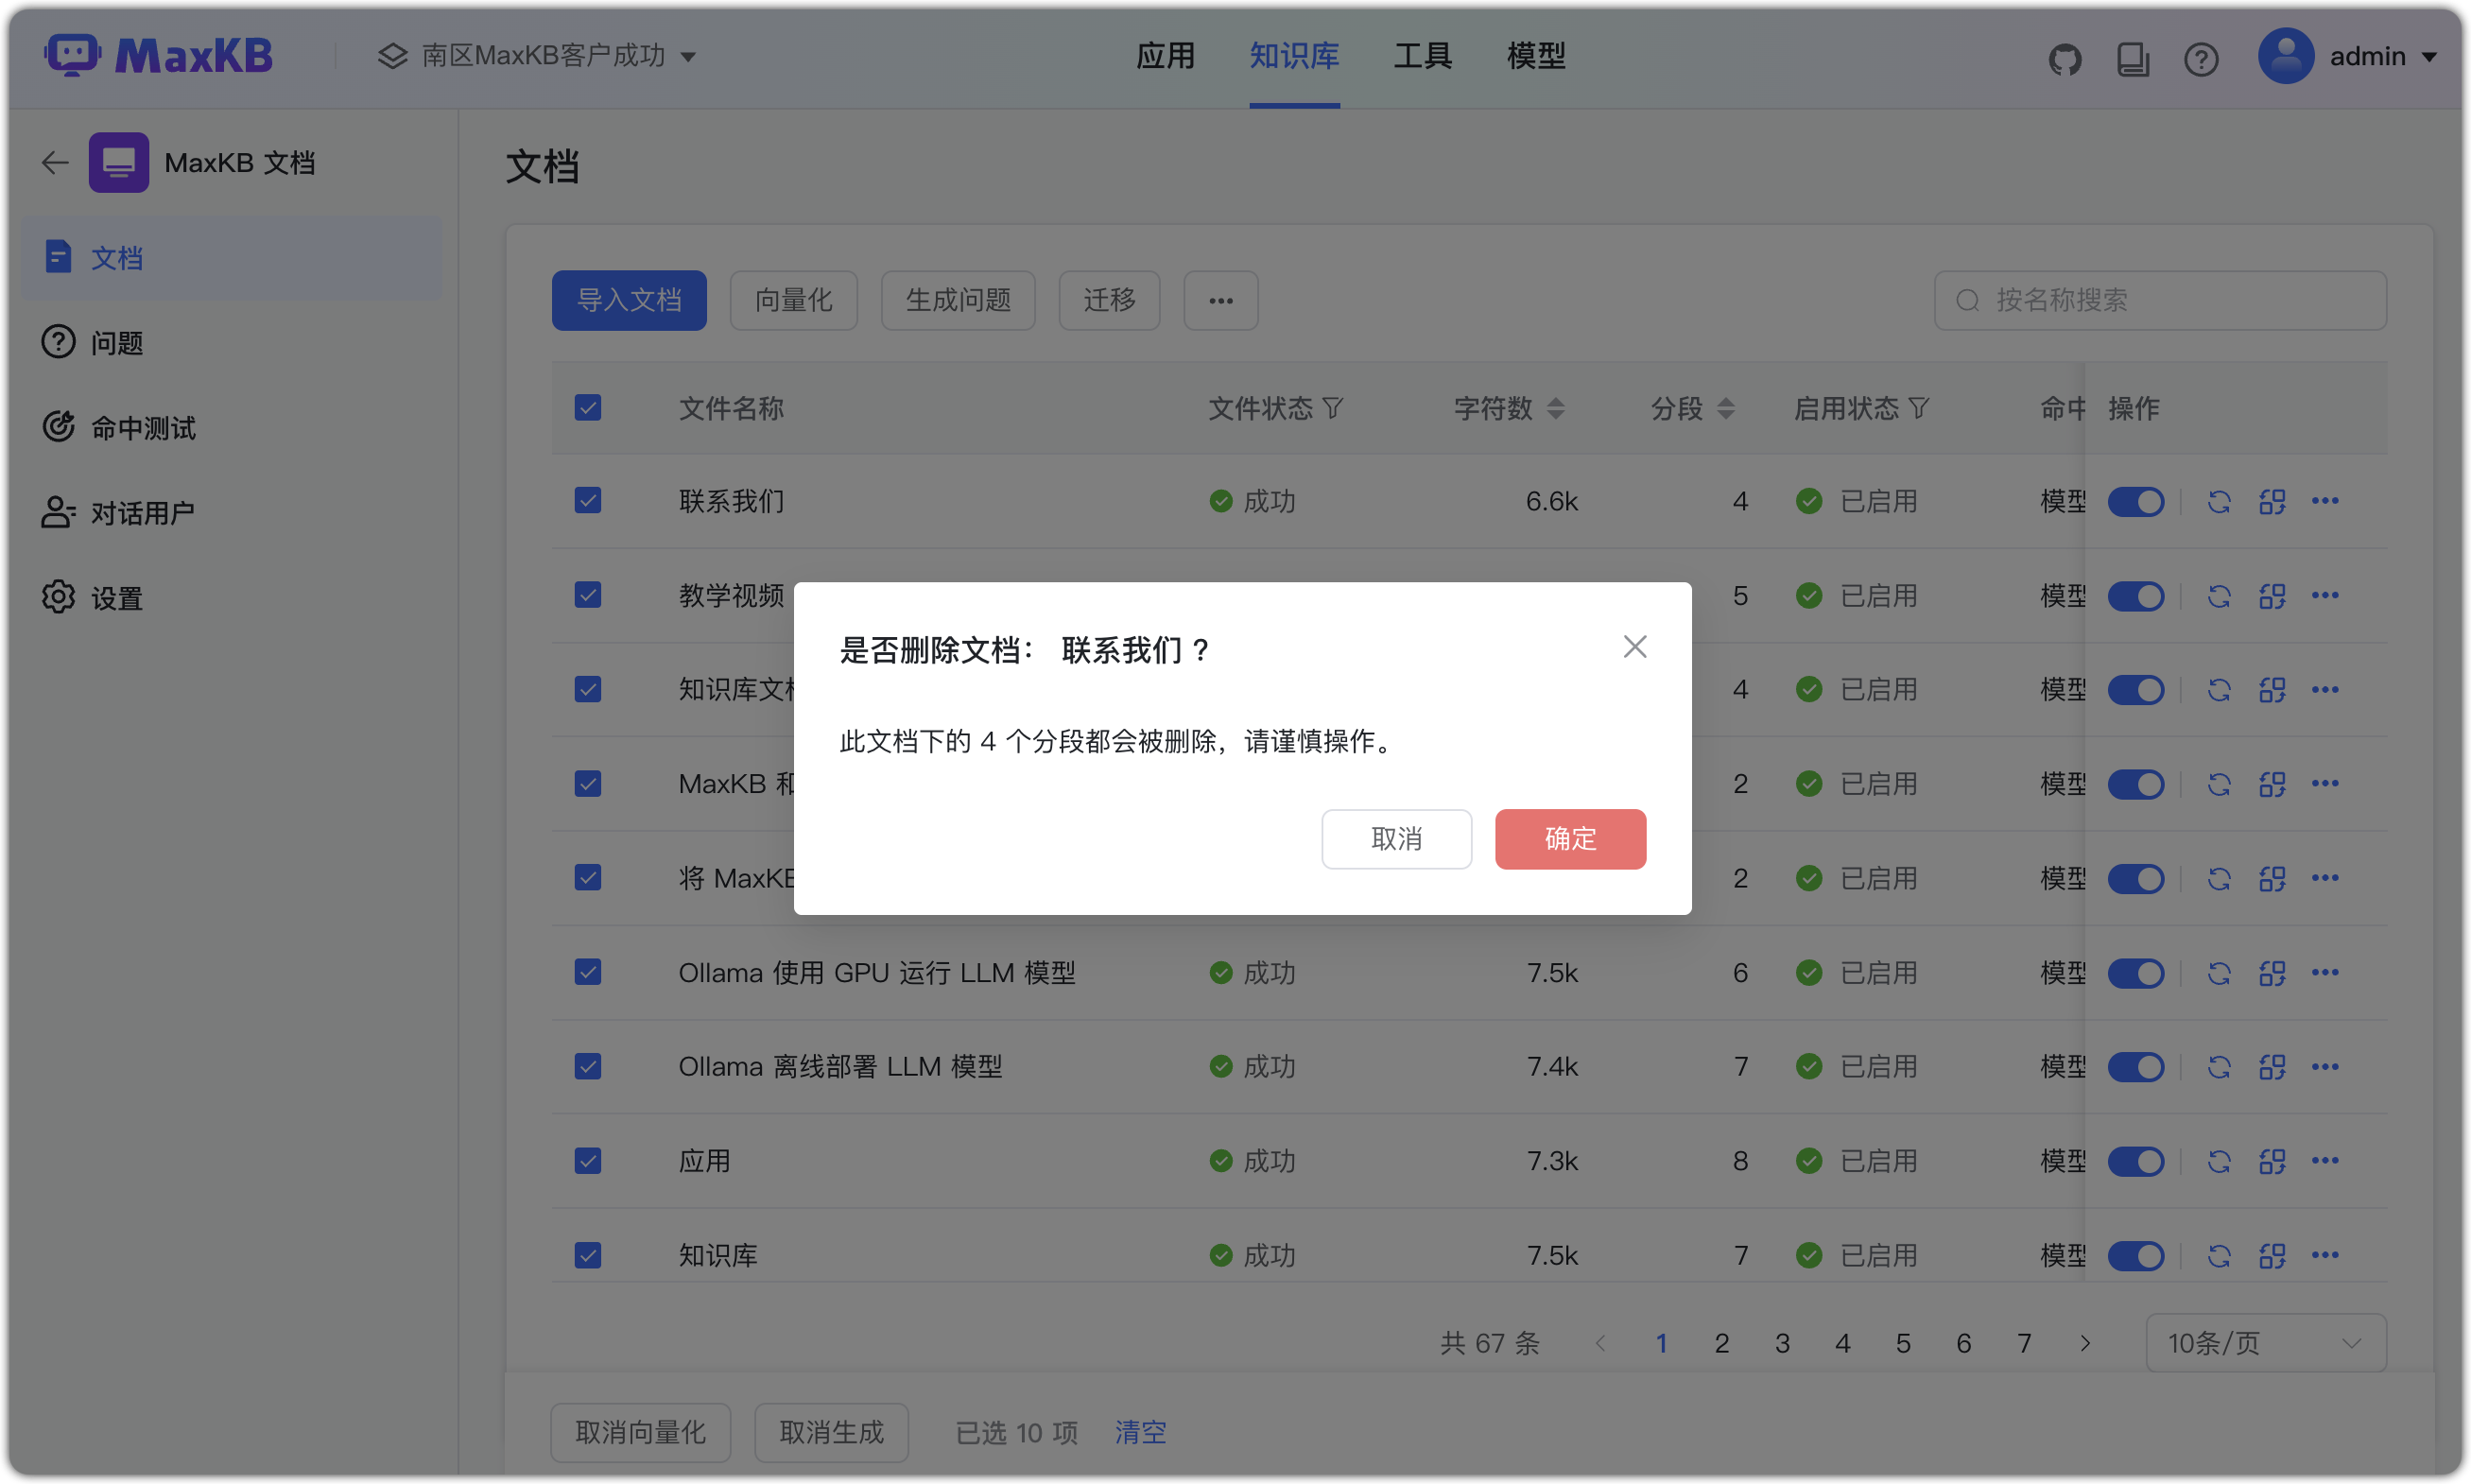Viewport: 2471px width, 1484px height.
Task: Disable the 知识库 row enable switch
Action: pyautogui.click(x=2135, y=1255)
